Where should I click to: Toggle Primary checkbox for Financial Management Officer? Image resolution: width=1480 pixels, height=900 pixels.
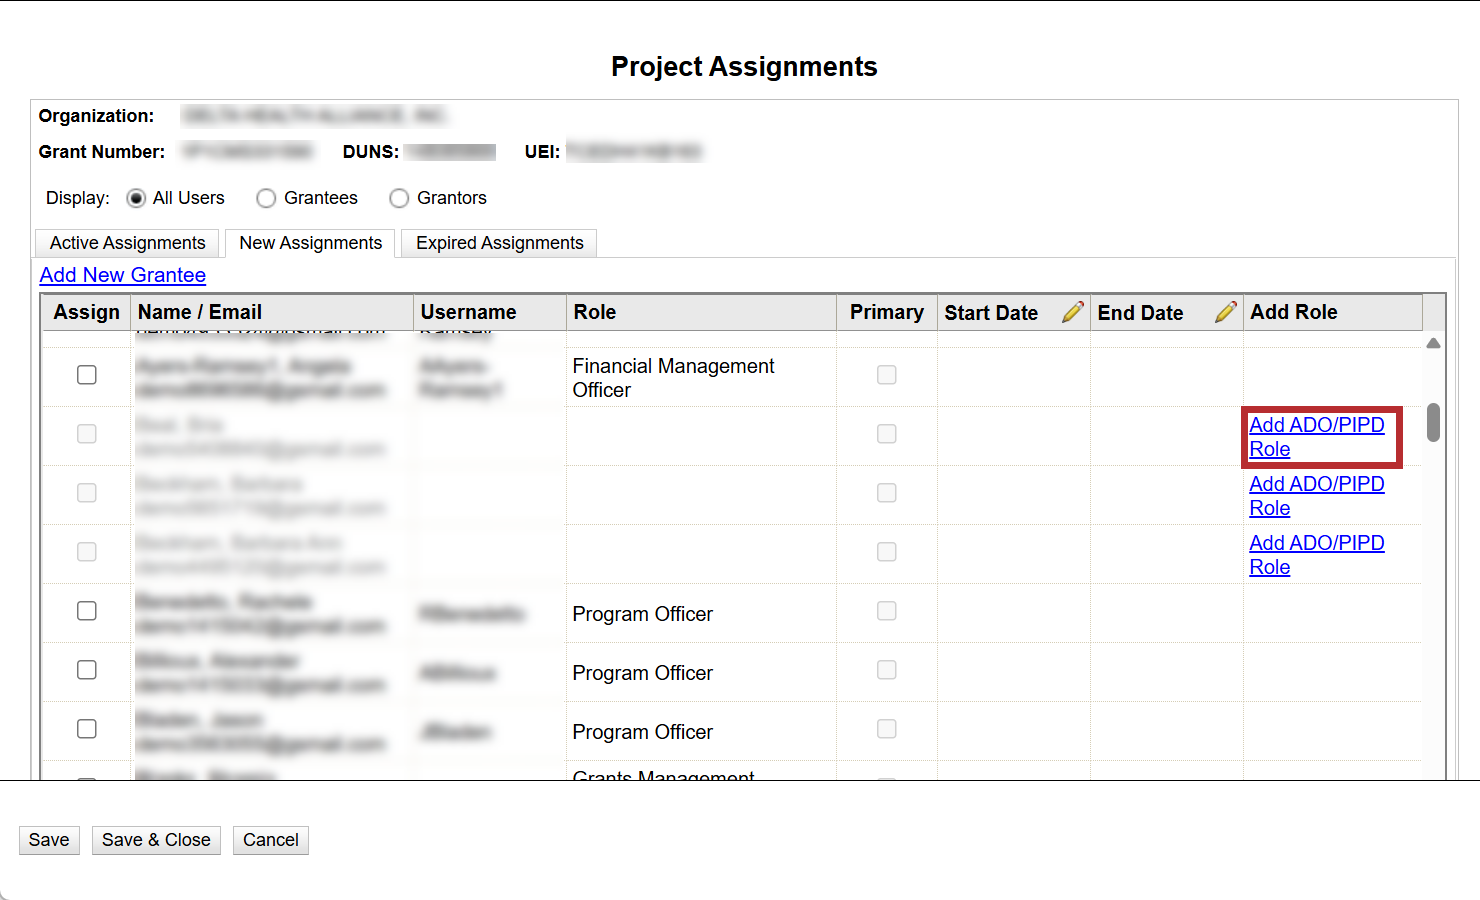click(x=886, y=375)
